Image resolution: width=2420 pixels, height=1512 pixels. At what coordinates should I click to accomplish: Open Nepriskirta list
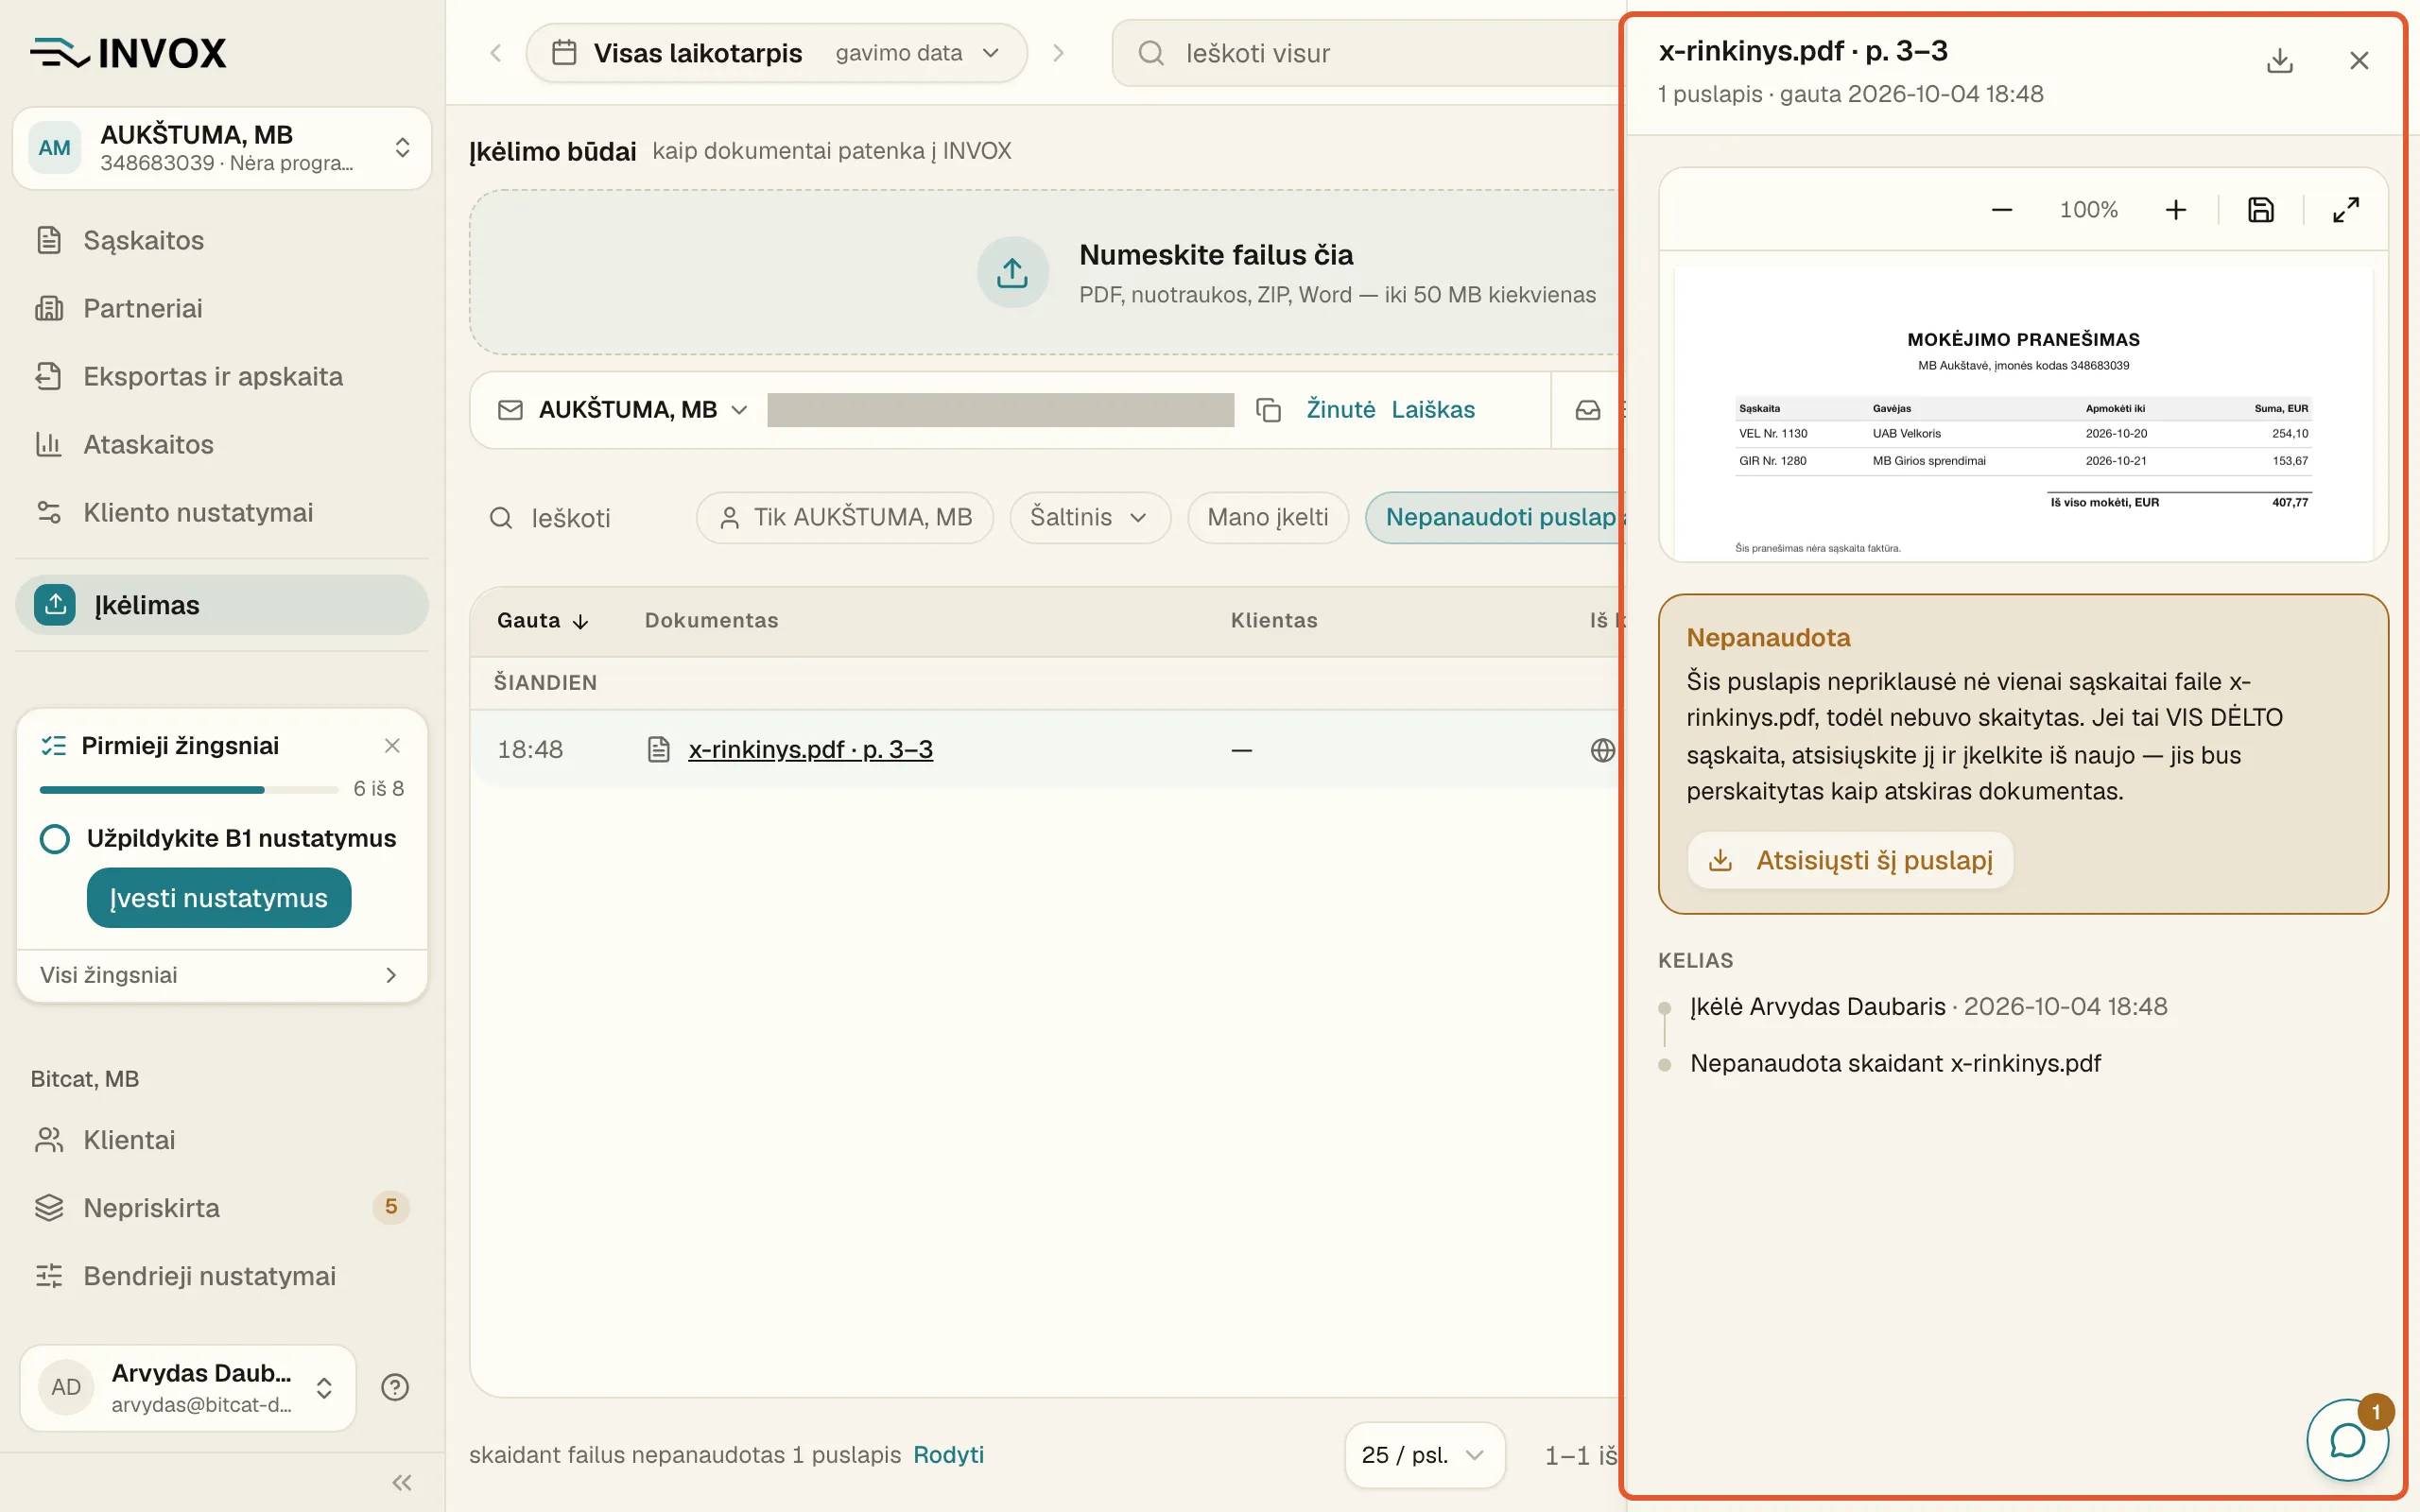tap(222, 1208)
